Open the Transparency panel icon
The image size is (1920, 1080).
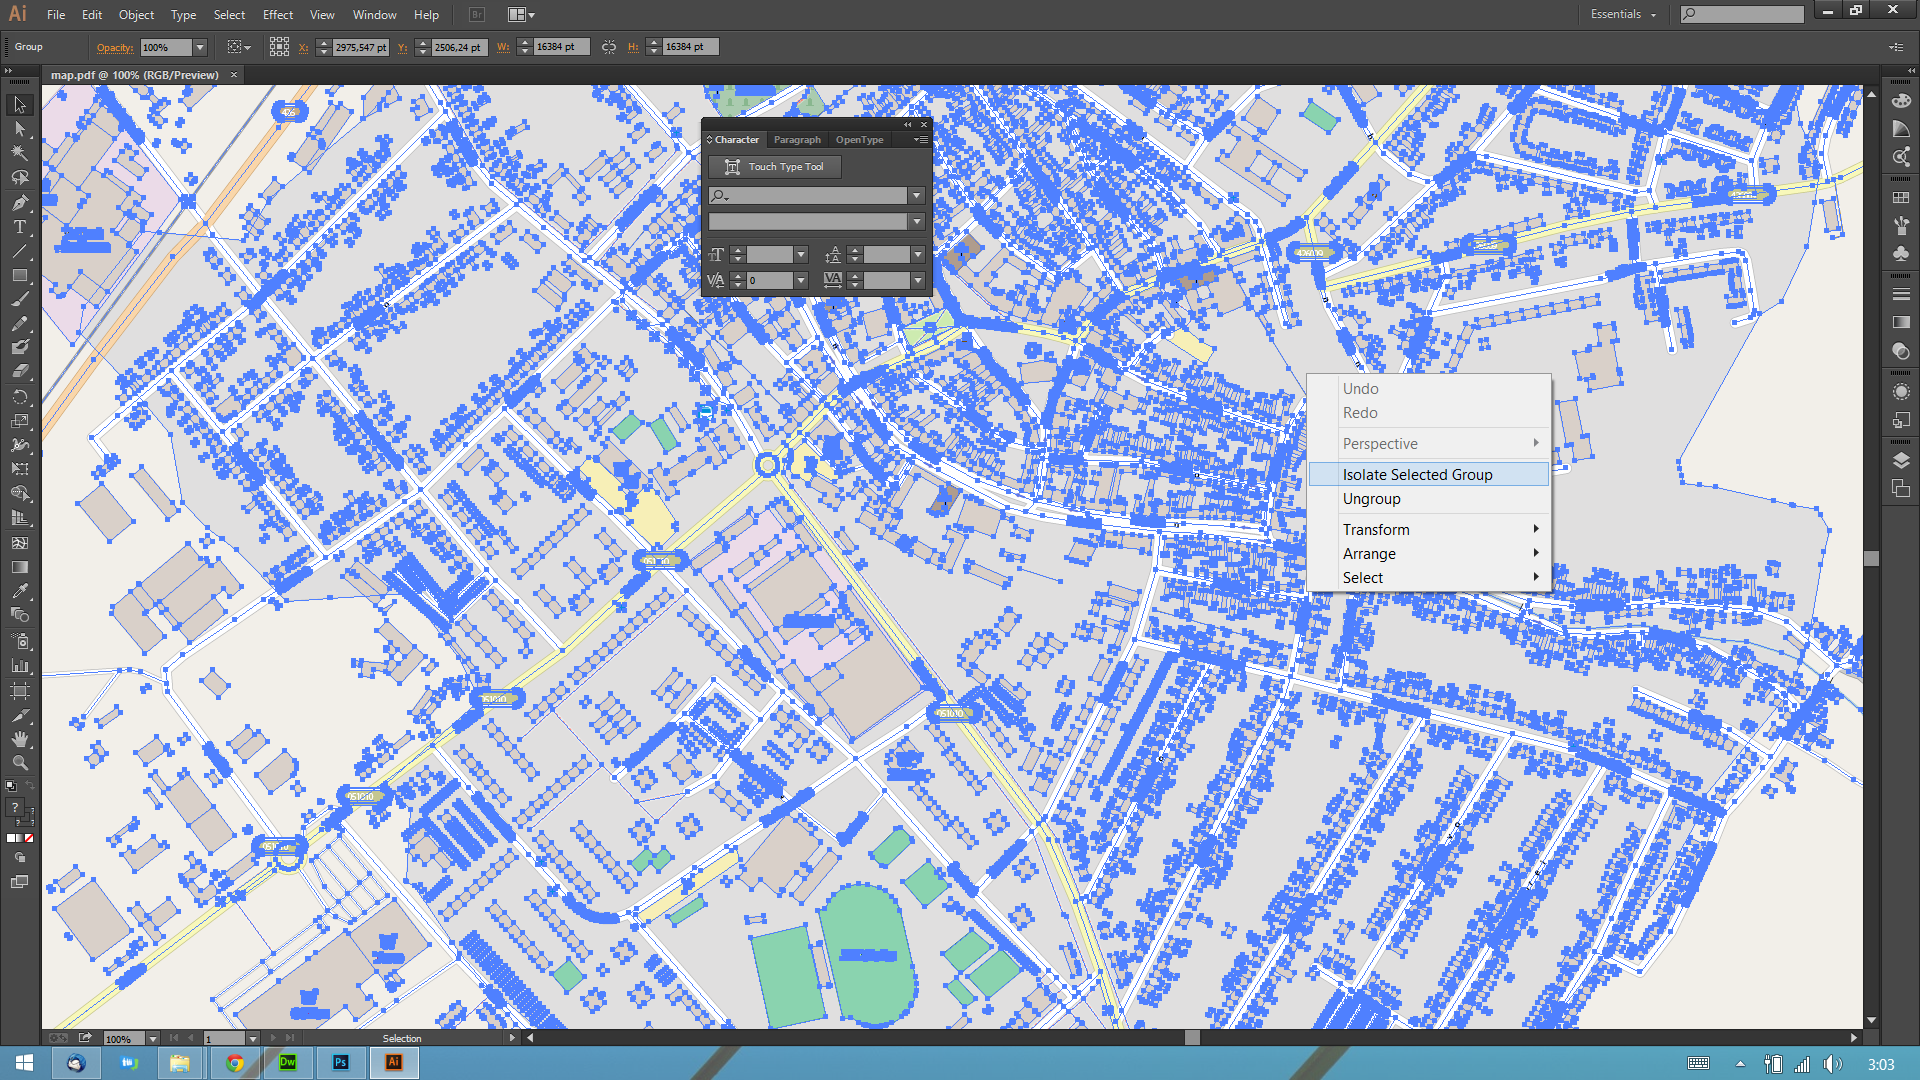[1901, 351]
